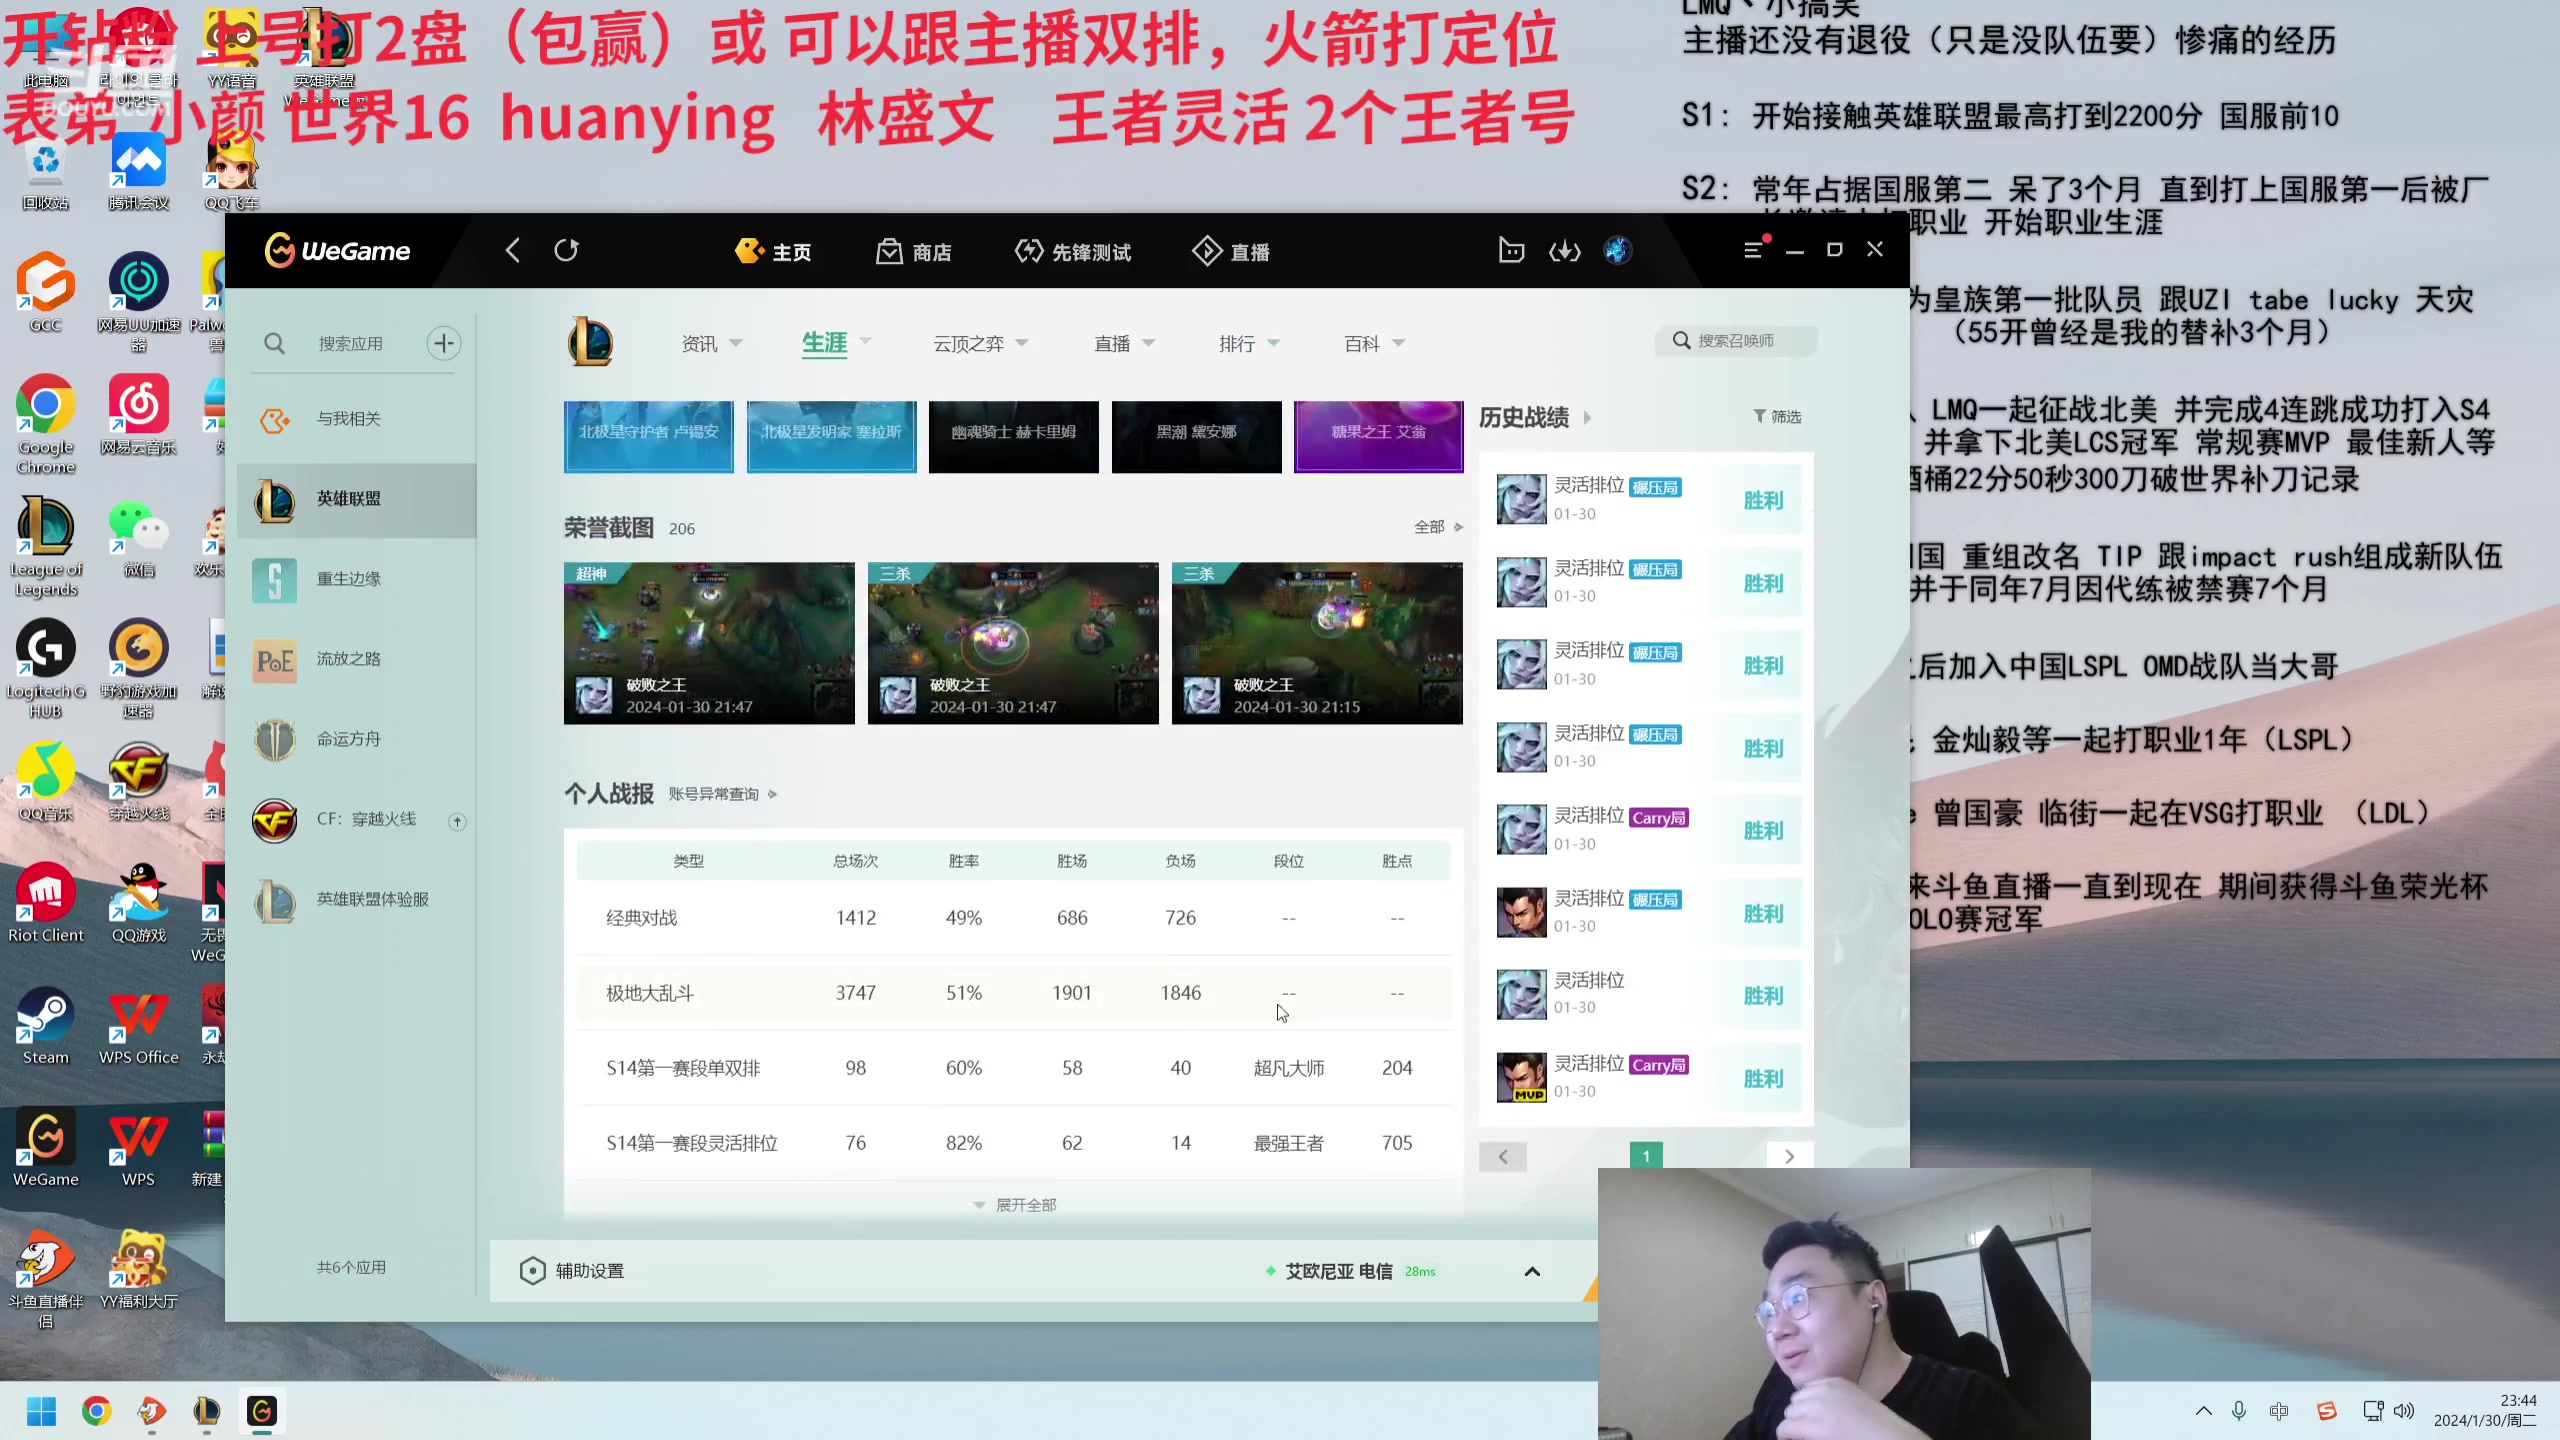Open Steam desktop shortcut
This screenshot has height=1440, width=2560.
pyautogui.click(x=46, y=1026)
